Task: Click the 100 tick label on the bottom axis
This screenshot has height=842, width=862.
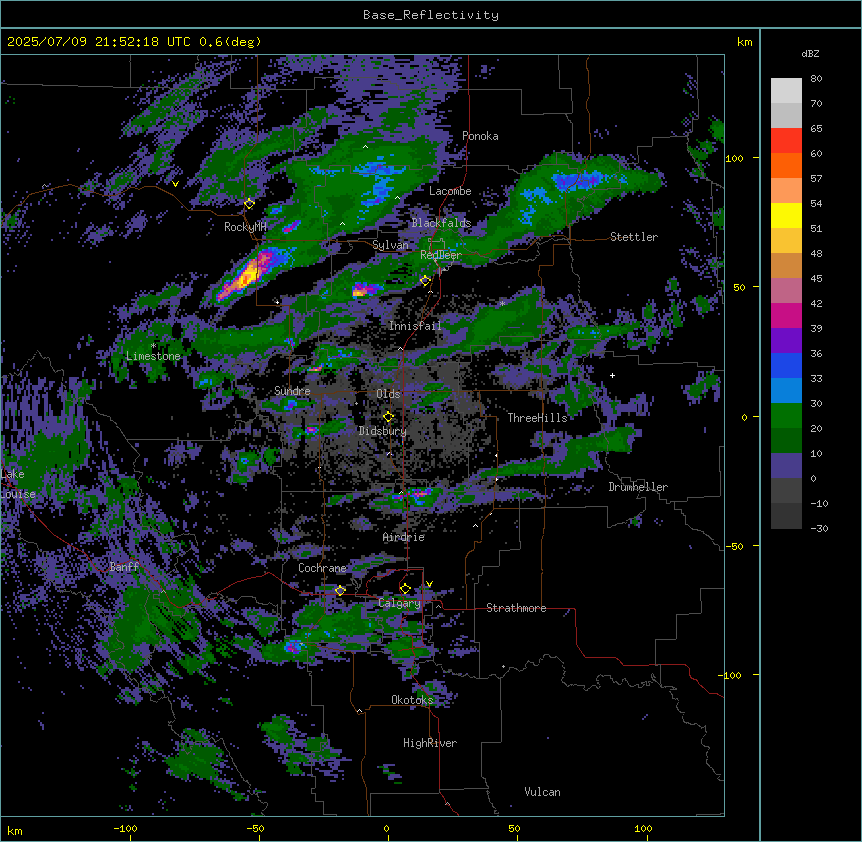Action: coord(643,828)
